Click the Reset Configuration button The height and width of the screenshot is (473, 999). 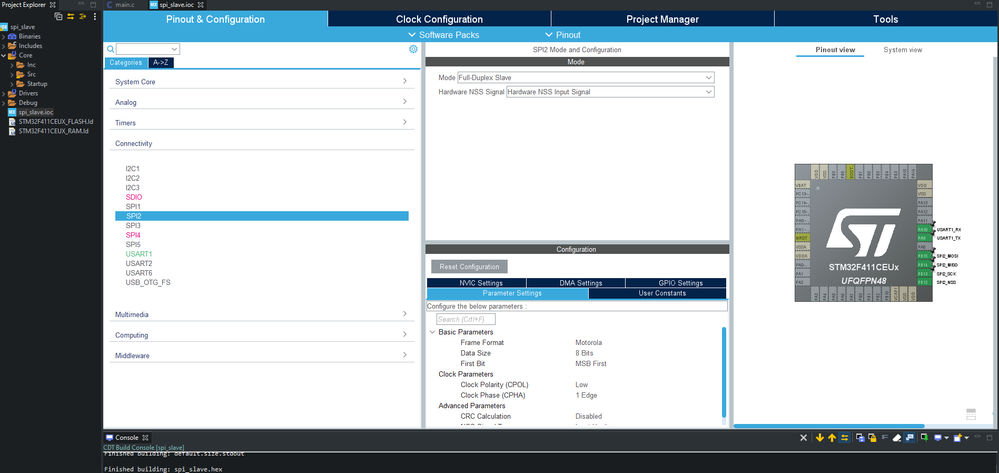(x=470, y=266)
